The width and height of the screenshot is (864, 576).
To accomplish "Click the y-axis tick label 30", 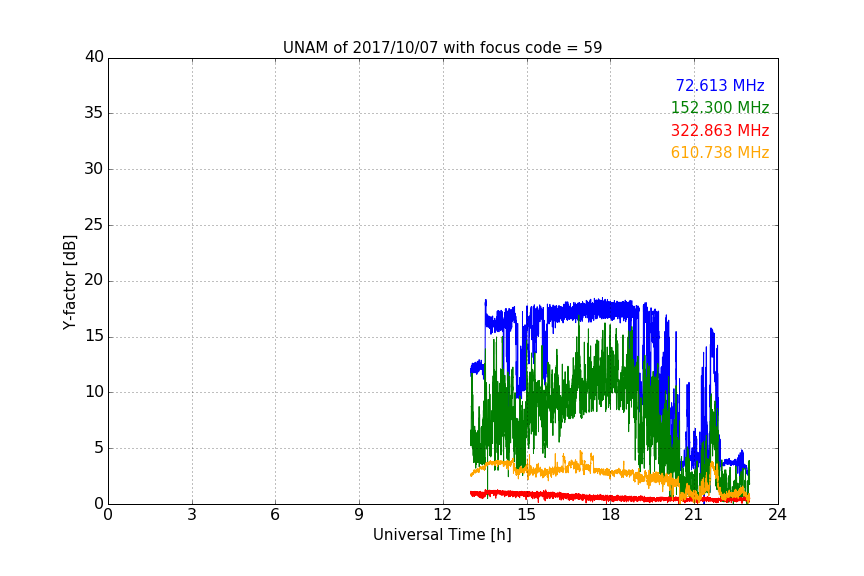I will pos(94,169).
